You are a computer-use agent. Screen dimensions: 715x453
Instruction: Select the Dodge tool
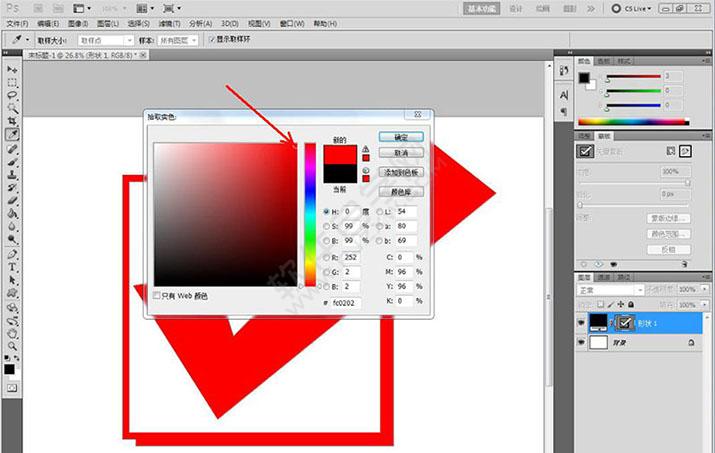[12, 239]
